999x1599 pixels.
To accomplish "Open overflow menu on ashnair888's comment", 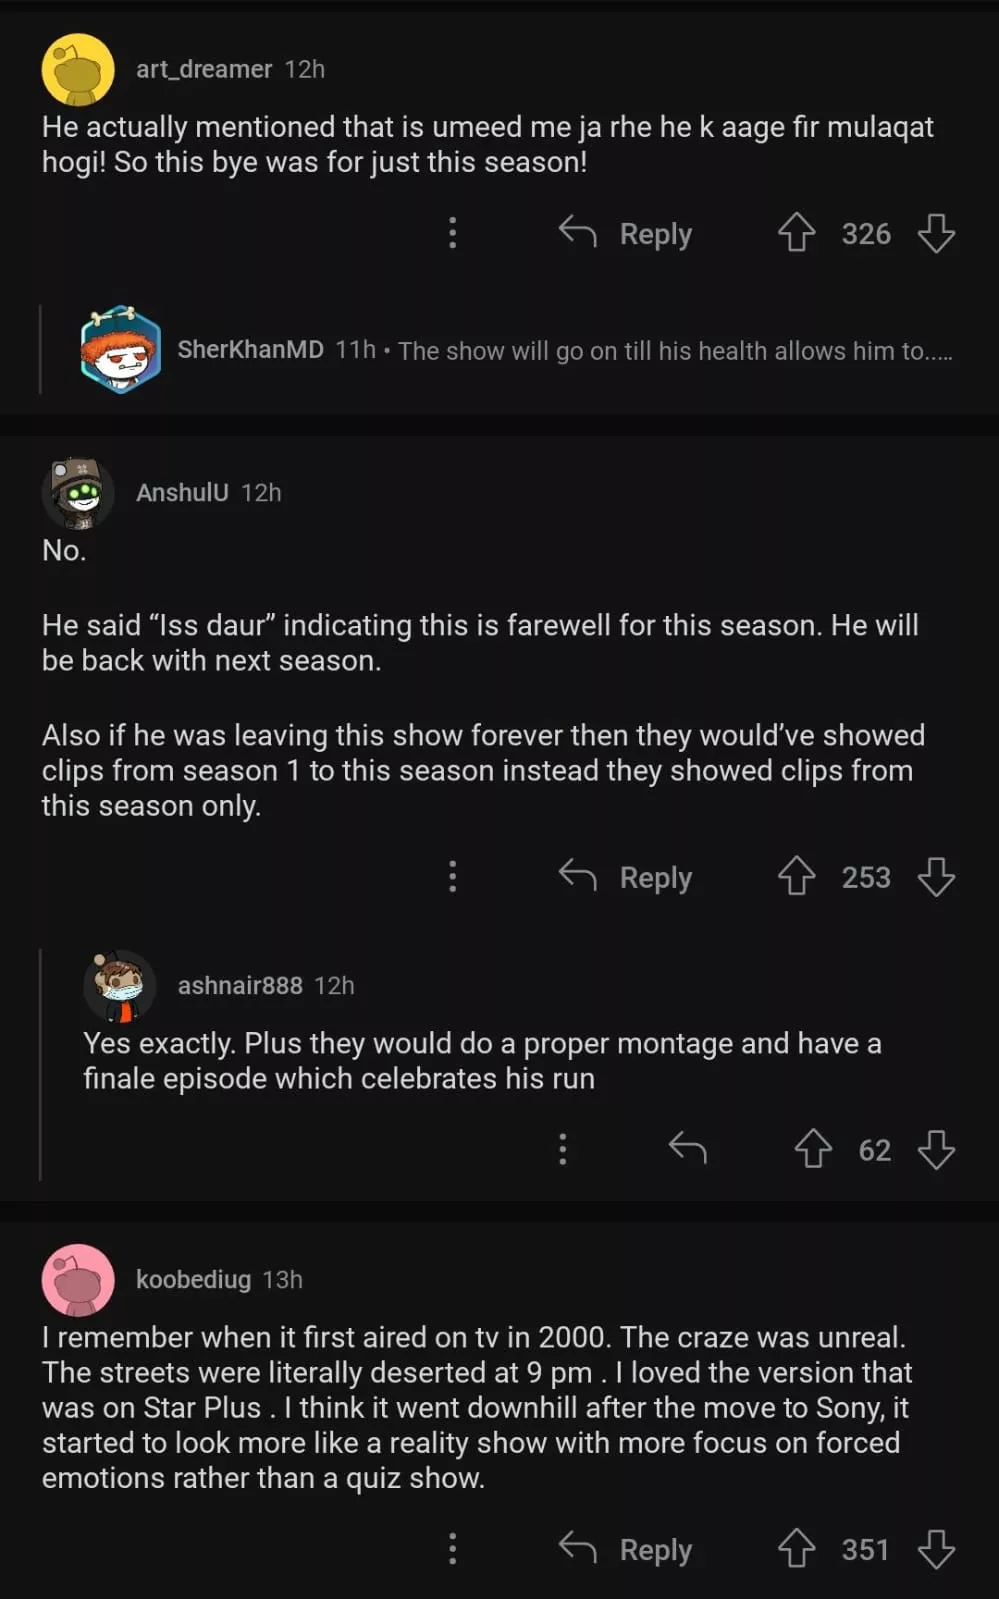I will (562, 1149).
